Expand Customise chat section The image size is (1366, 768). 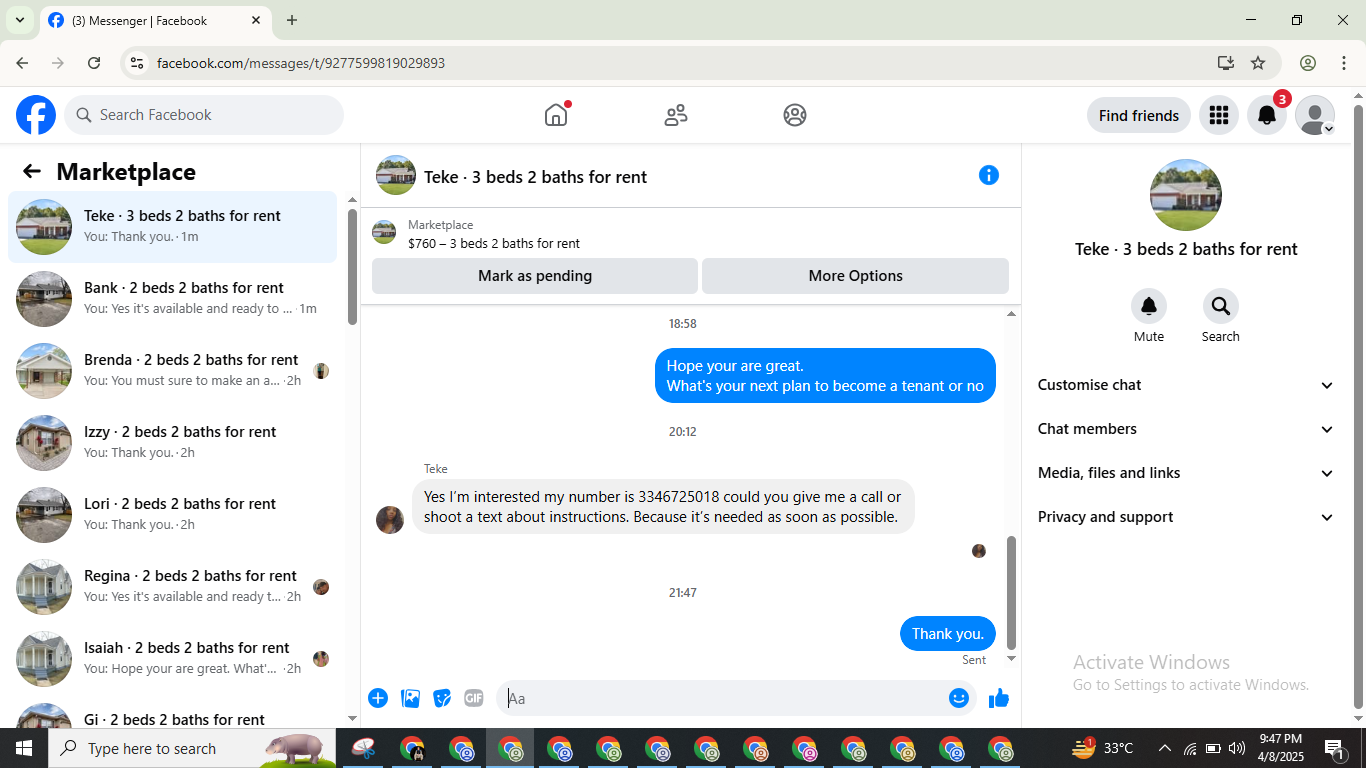click(x=1186, y=385)
